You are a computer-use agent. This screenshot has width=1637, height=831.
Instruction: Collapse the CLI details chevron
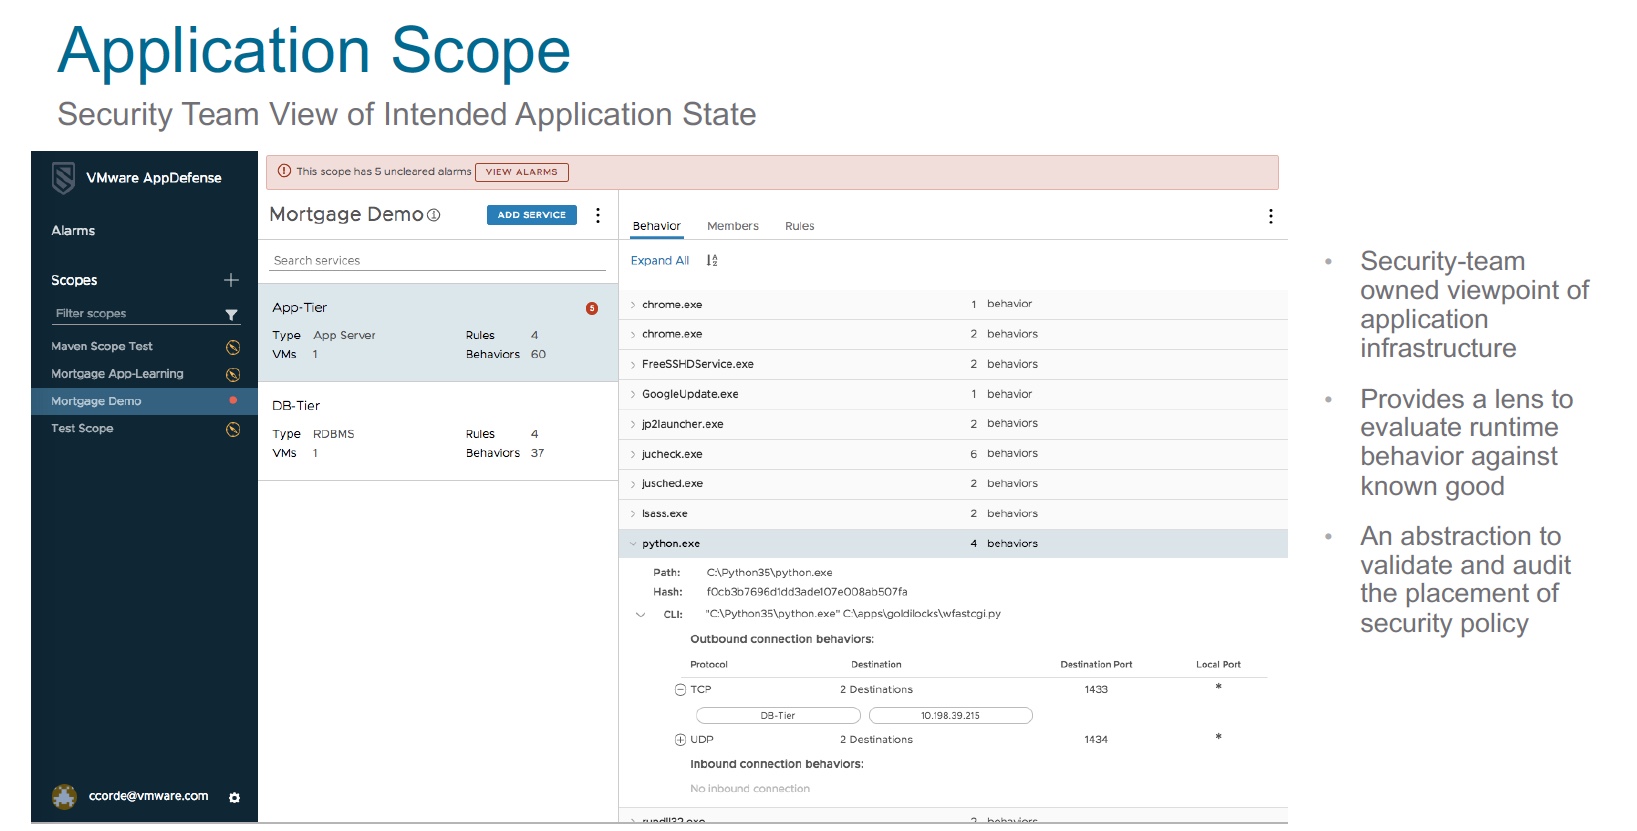(640, 614)
